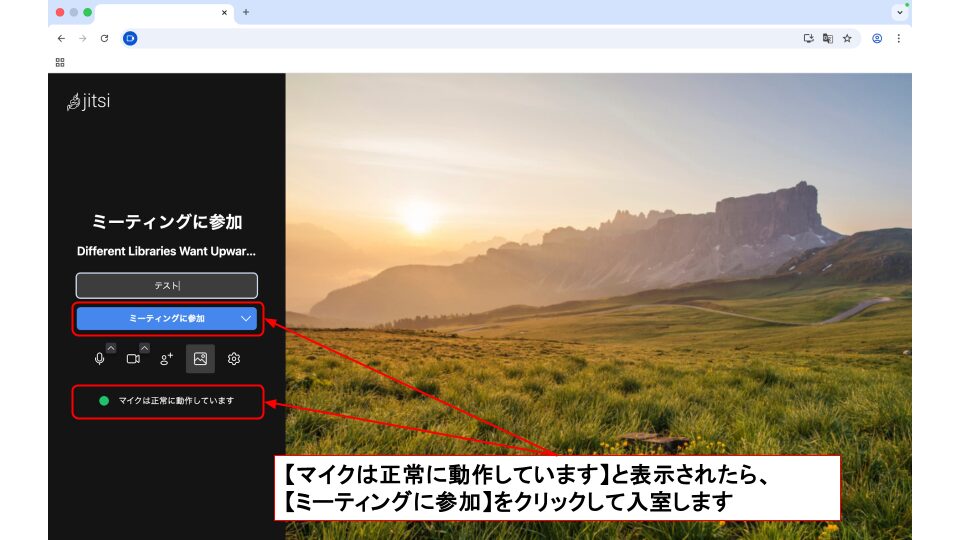Reload the page in the browser
Screen dimensions: 960x540
104,38
